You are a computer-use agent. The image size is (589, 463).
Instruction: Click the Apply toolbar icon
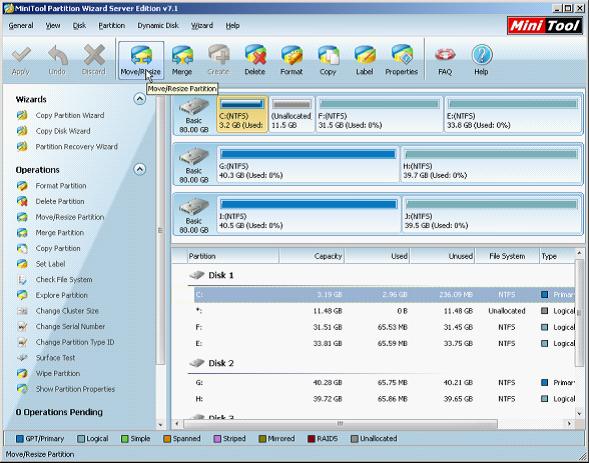point(21,61)
